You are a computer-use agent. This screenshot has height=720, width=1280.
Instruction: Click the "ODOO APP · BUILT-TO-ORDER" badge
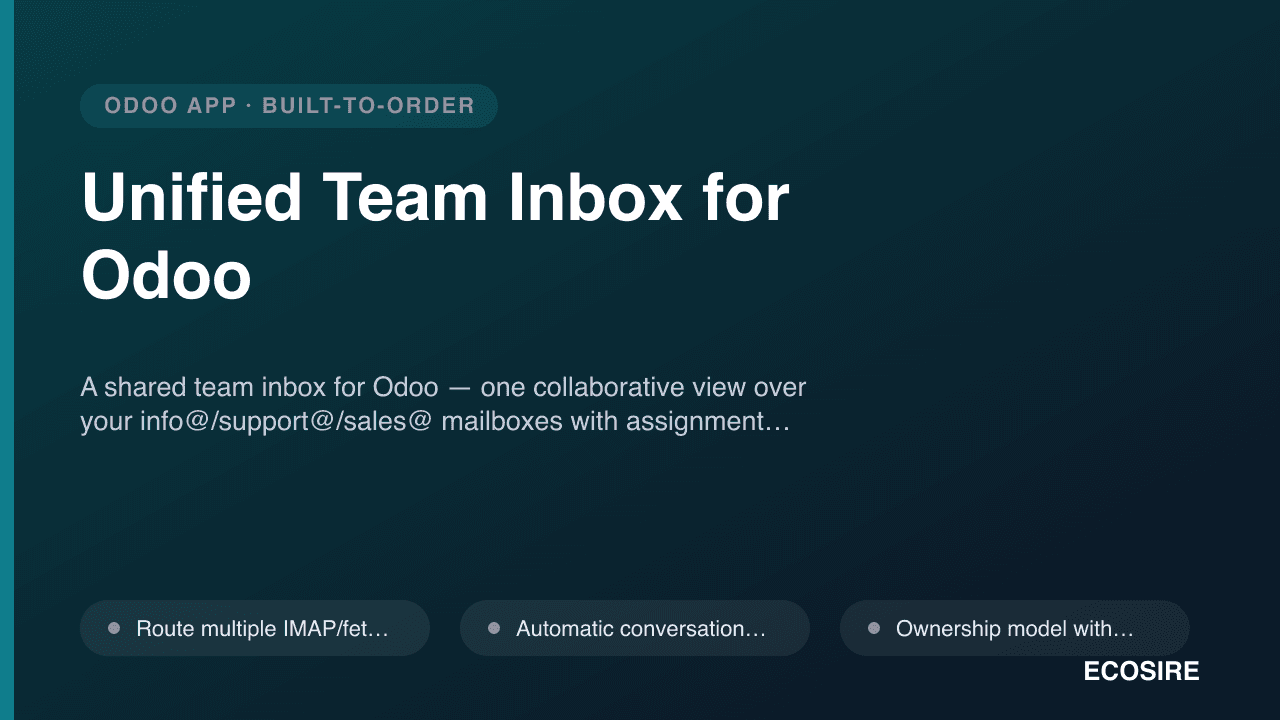pos(289,106)
